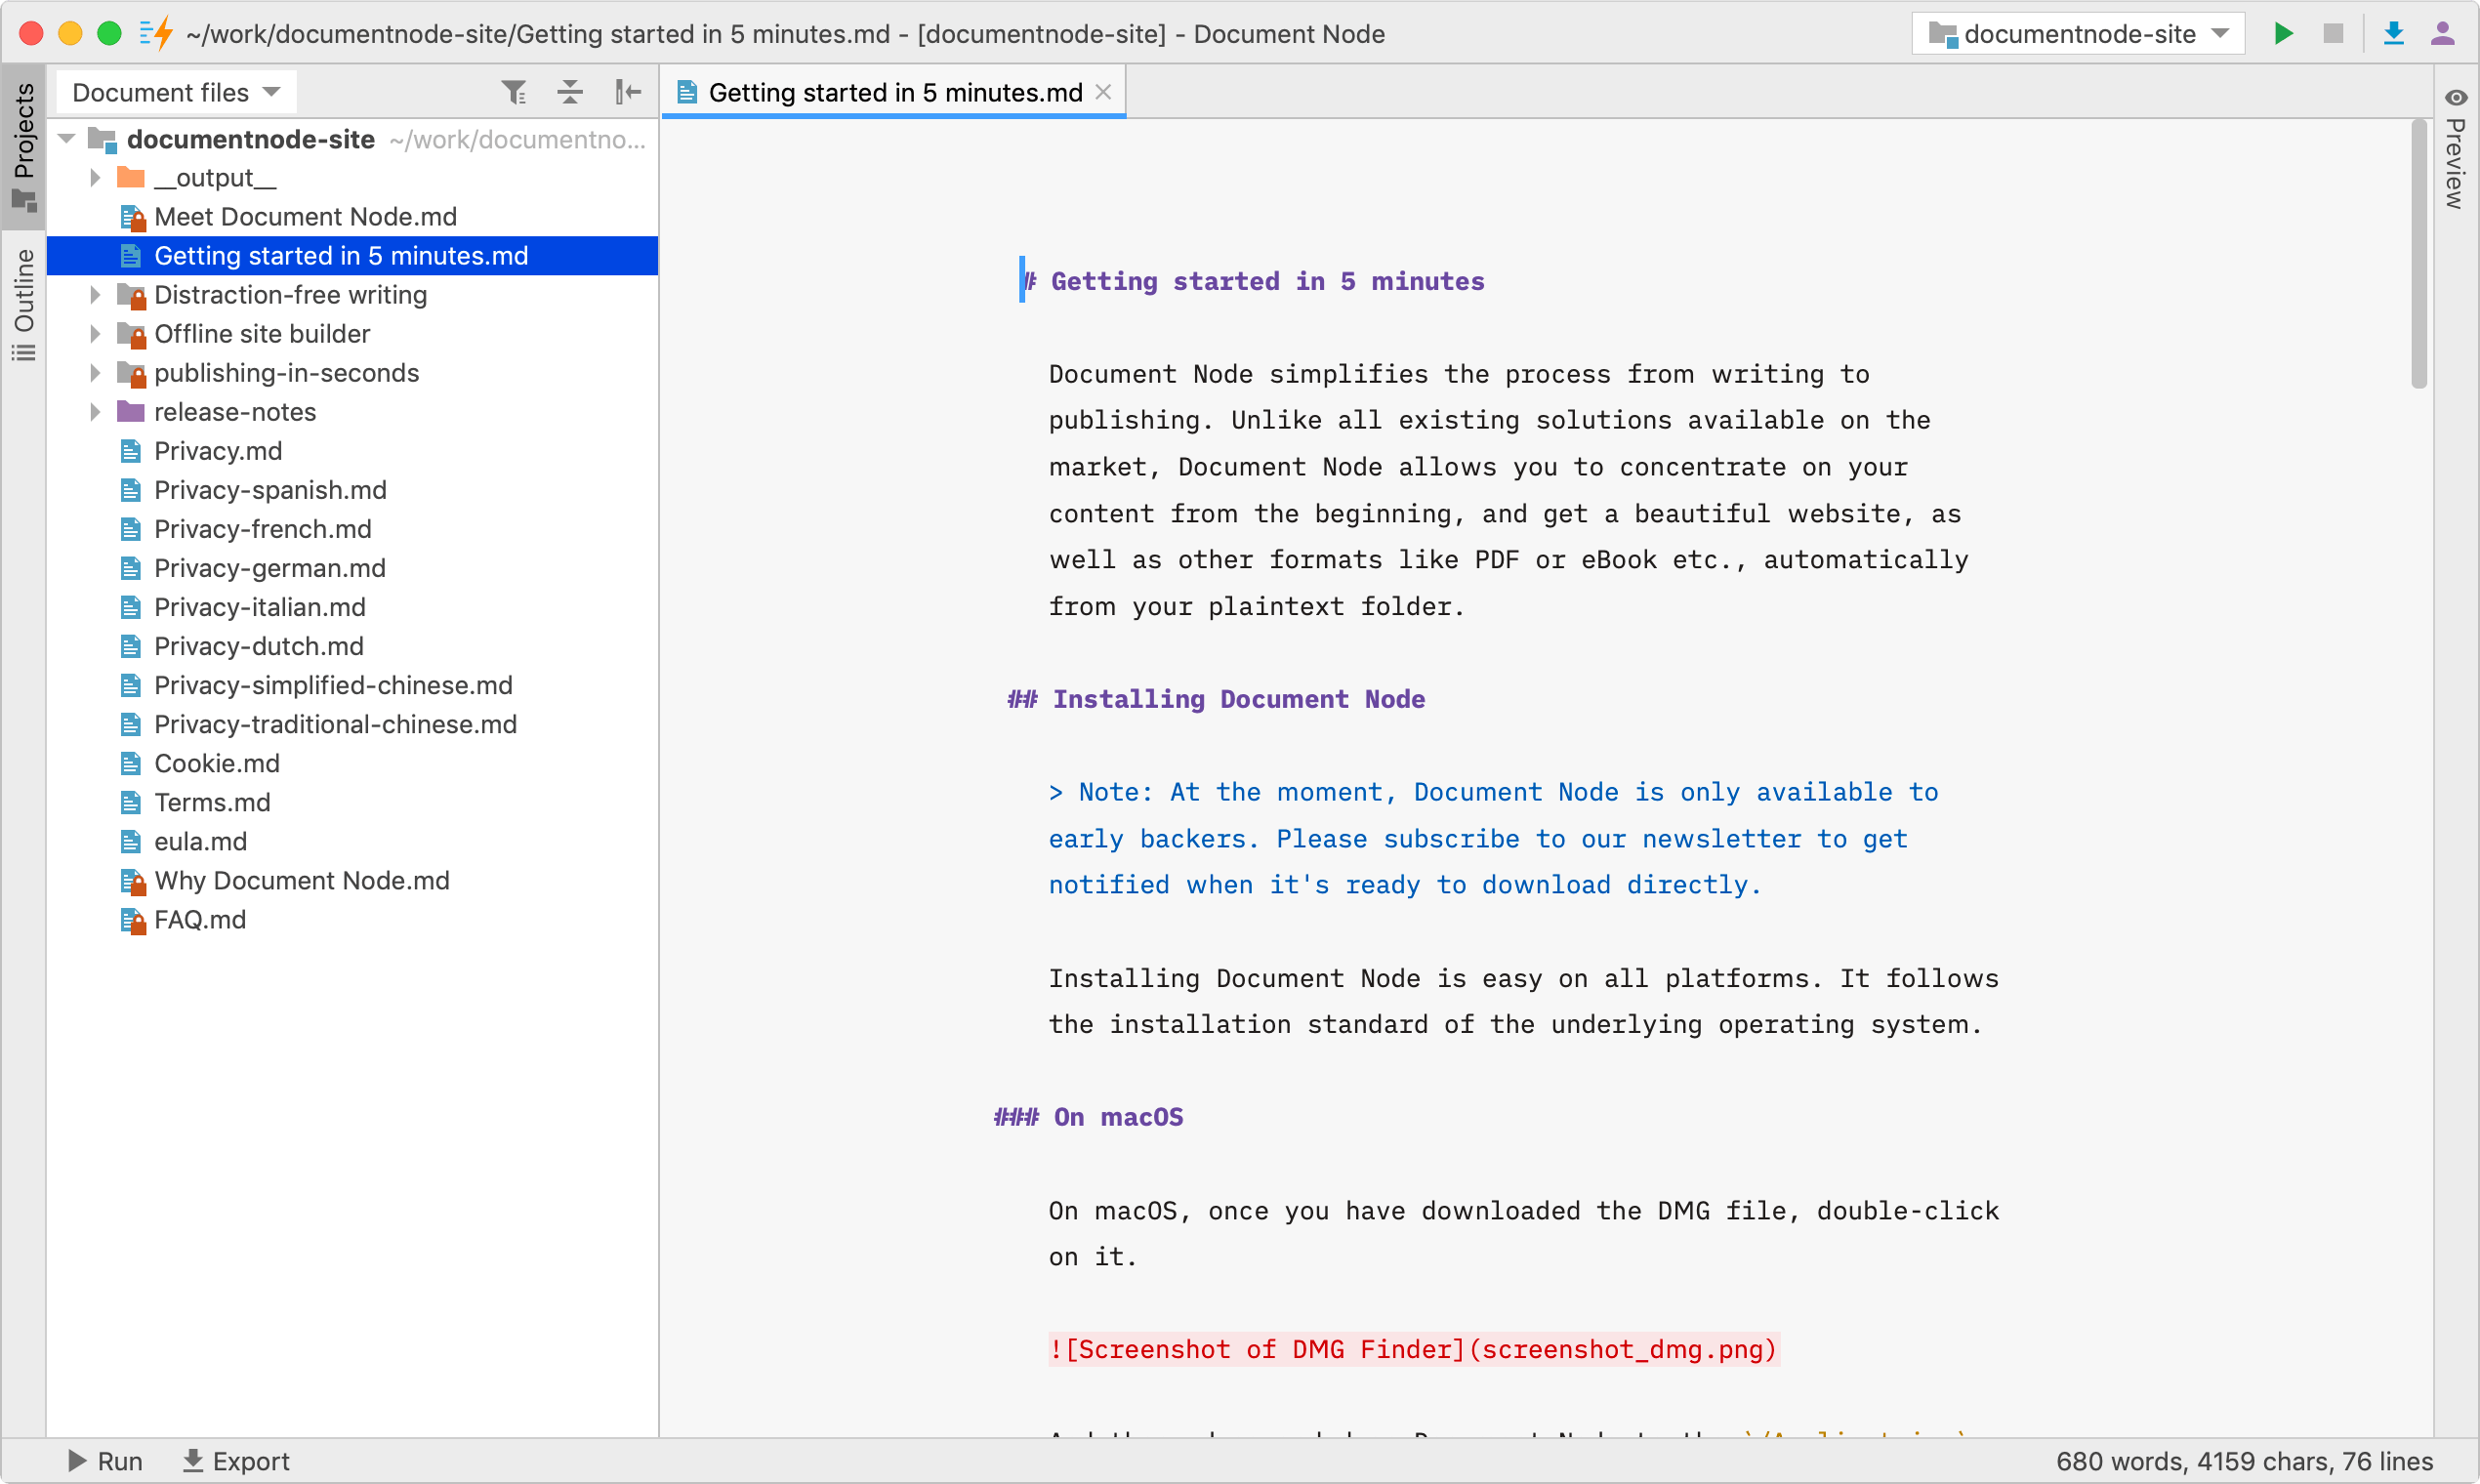Select the Privacy-traditional-chinese.md file
2480x1484 pixels.
[335, 724]
